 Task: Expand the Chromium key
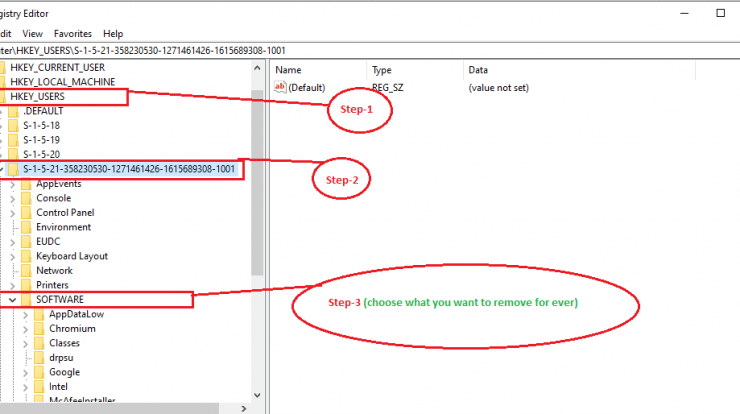25,329
